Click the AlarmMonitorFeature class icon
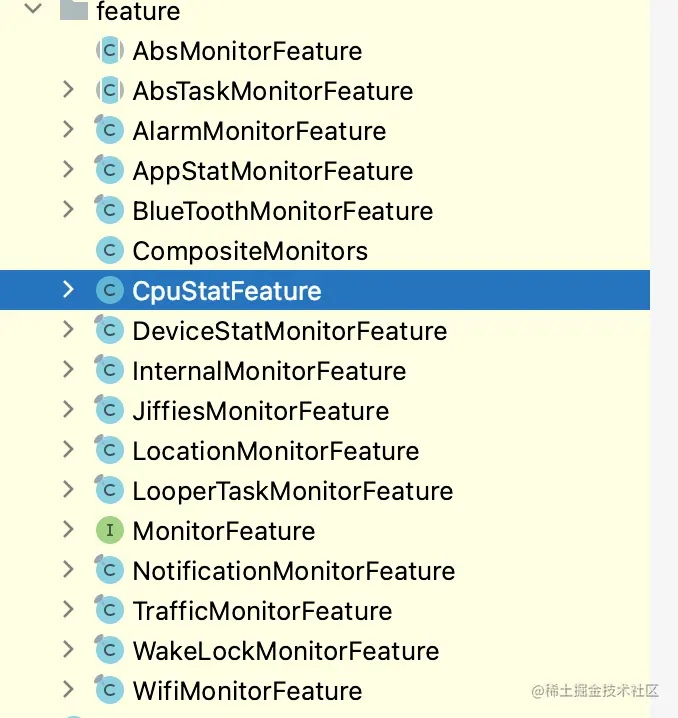678x718 pixels. (109, 131)
